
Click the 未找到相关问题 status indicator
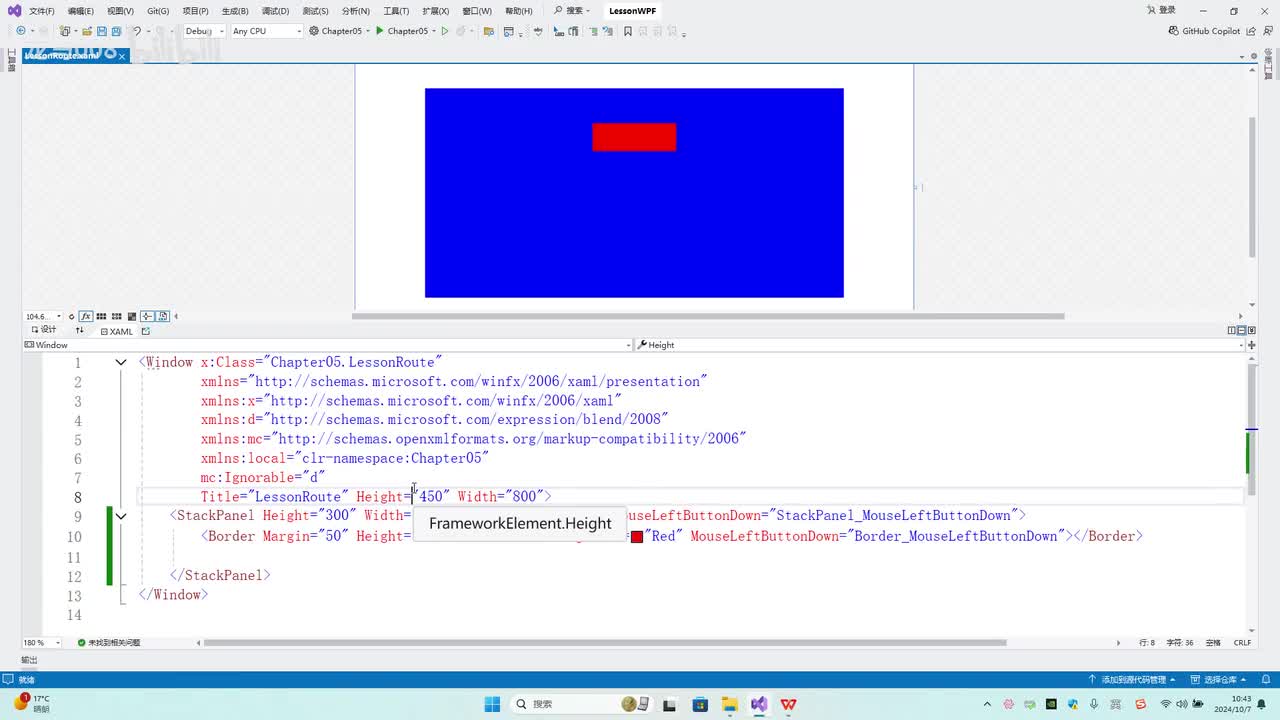[109, 643]
